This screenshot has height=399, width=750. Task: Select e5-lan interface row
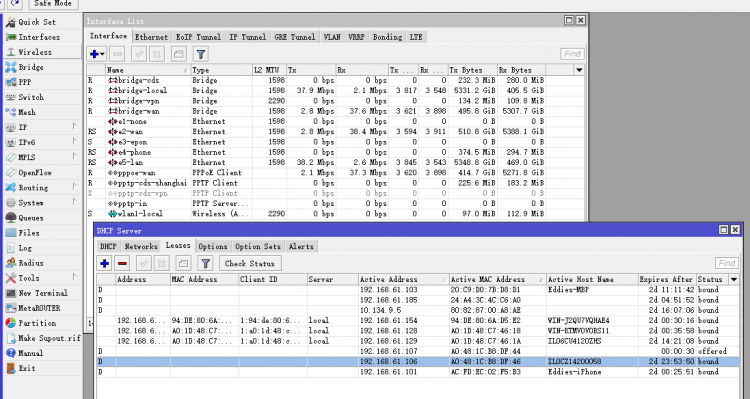[x=335, y=162]
